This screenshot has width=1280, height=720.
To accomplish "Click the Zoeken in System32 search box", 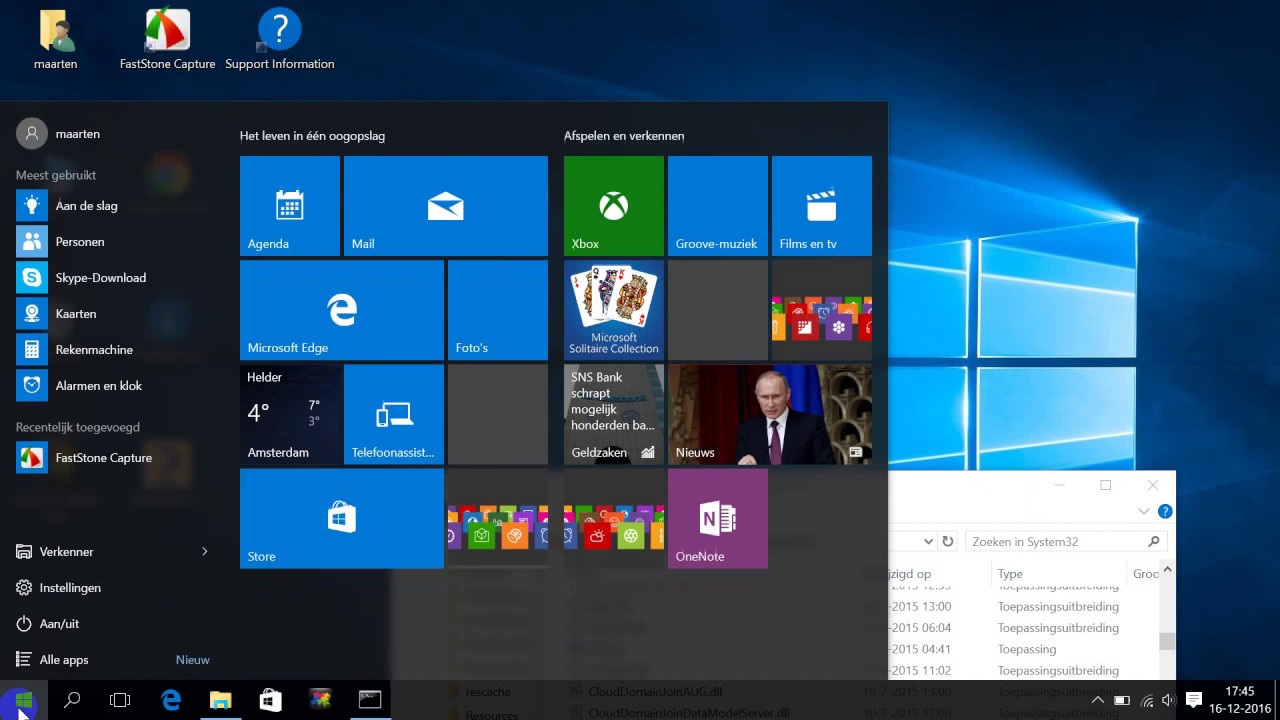I will coord(1065,542).
